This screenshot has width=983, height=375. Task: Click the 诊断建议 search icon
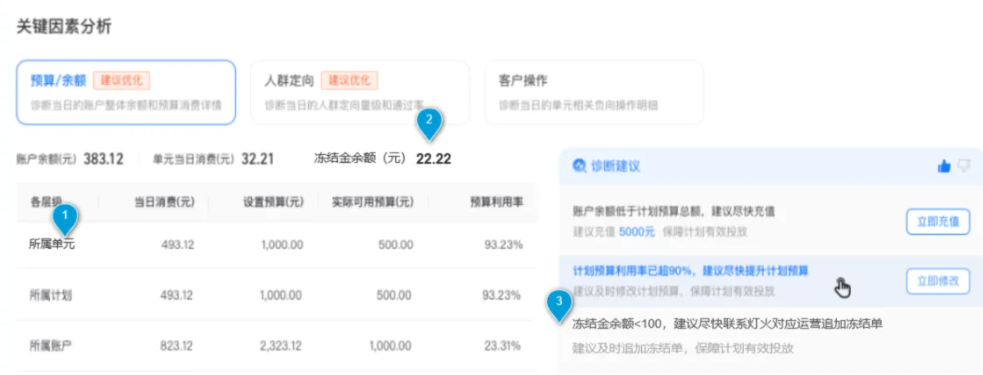(x=579, y=166)
